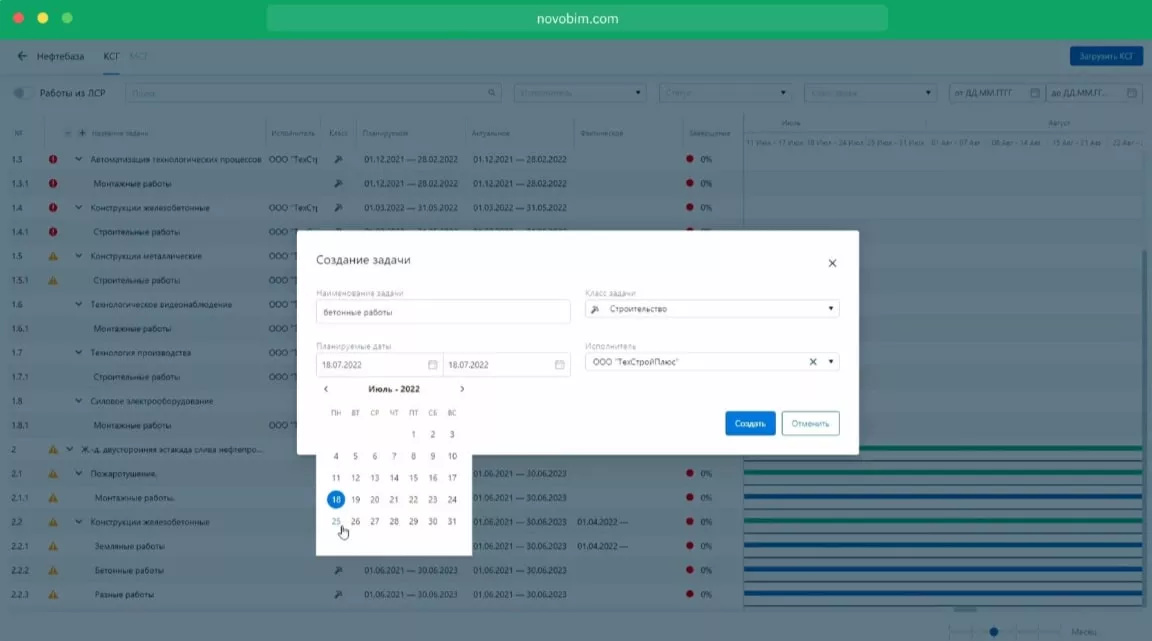Image resolution: width=1152 pixels, height=641 pixels.
Task: Click the search magnifier icon in the search field
Action: pyautogui.click(x=492, y=93)
